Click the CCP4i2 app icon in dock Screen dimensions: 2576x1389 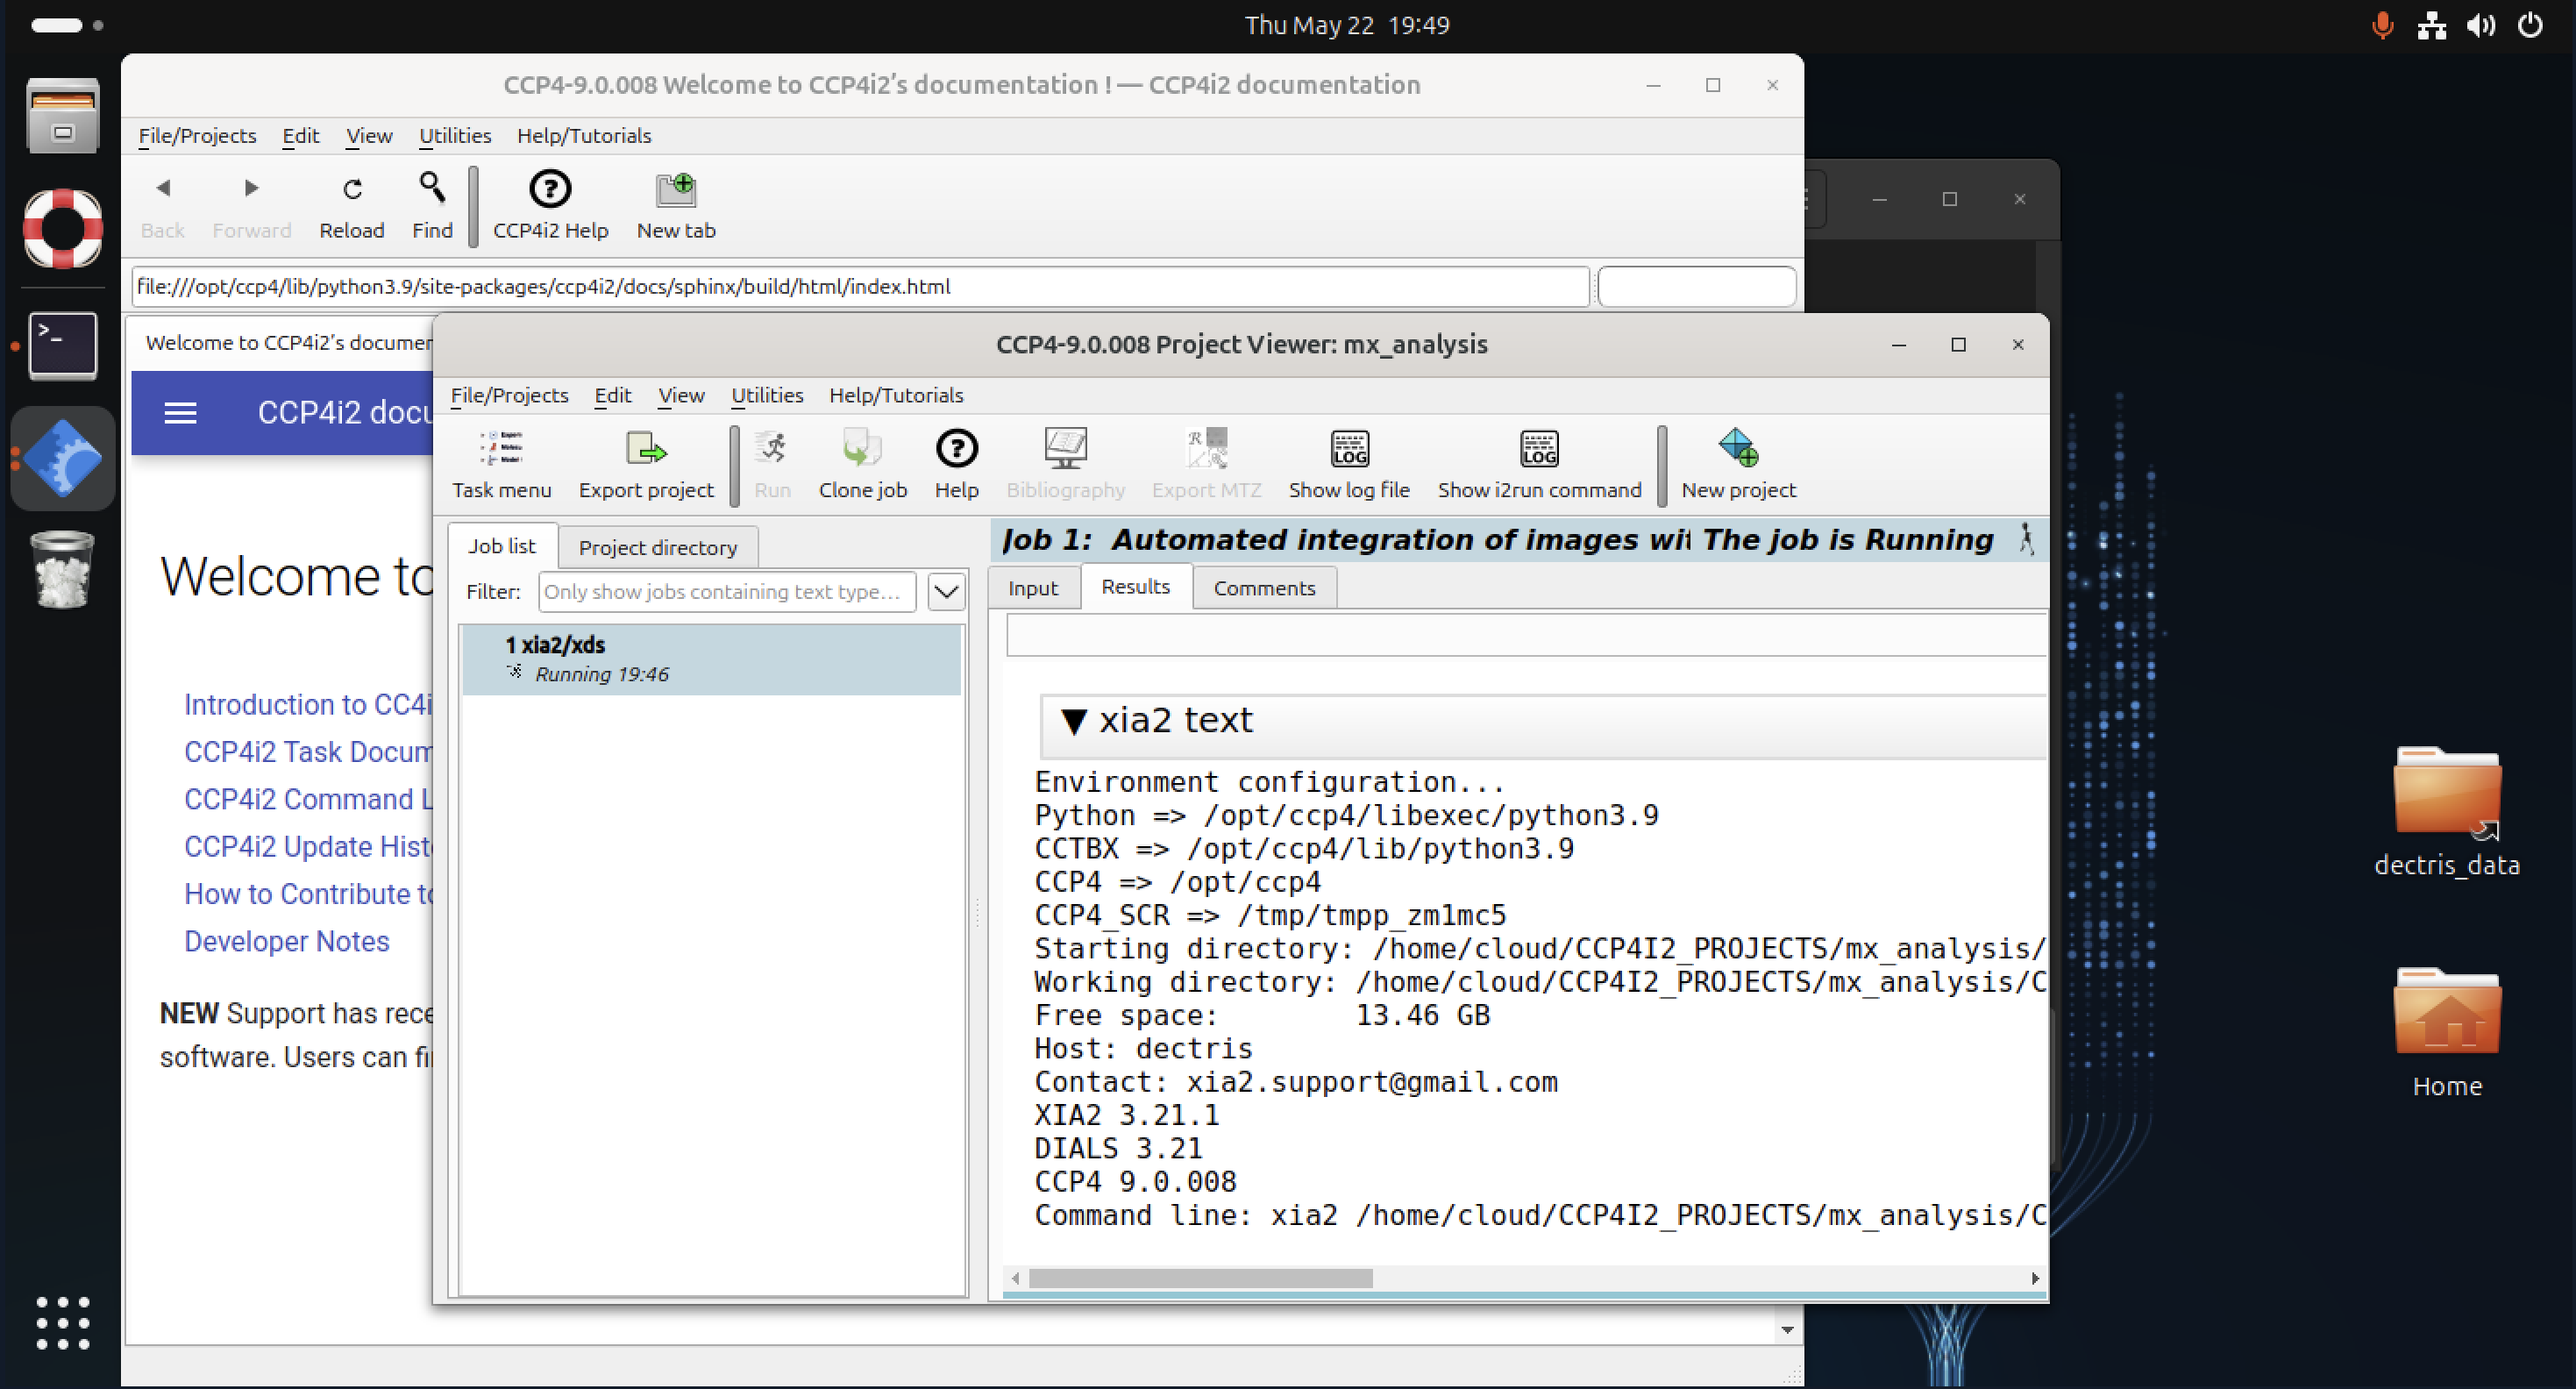[x=63, y=459]
